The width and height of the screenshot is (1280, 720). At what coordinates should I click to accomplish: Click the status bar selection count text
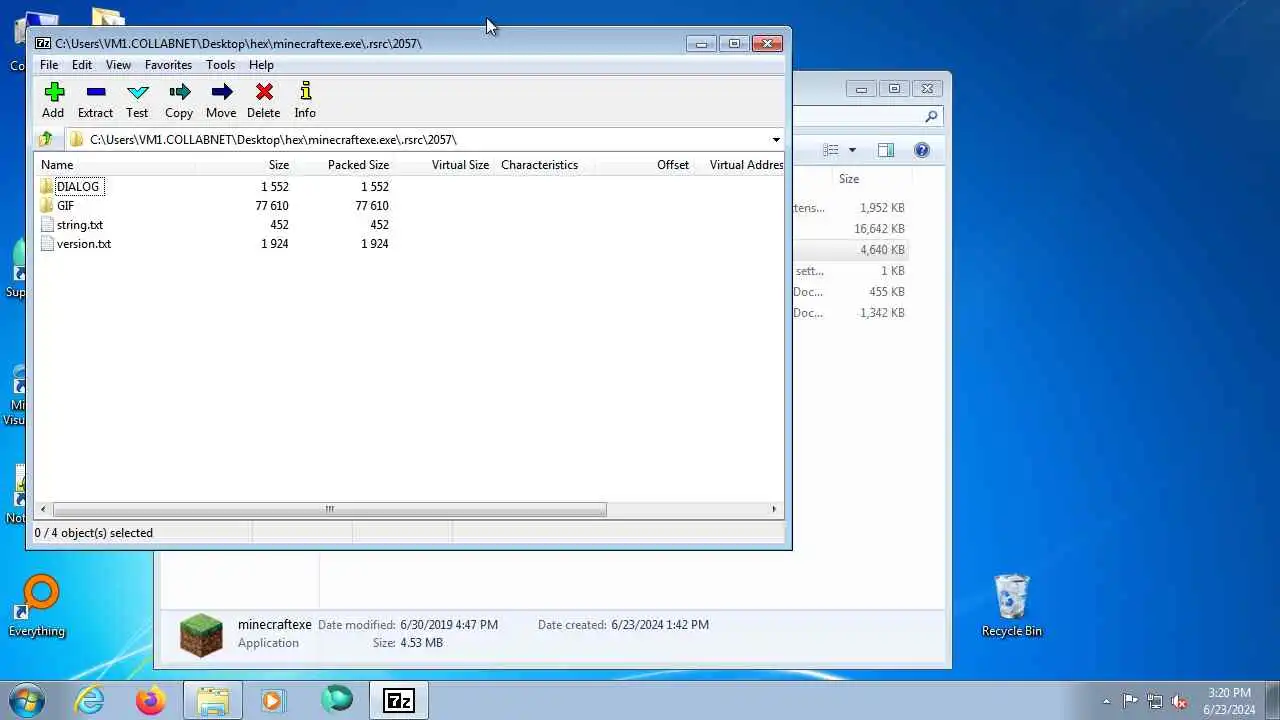(94, 533)
